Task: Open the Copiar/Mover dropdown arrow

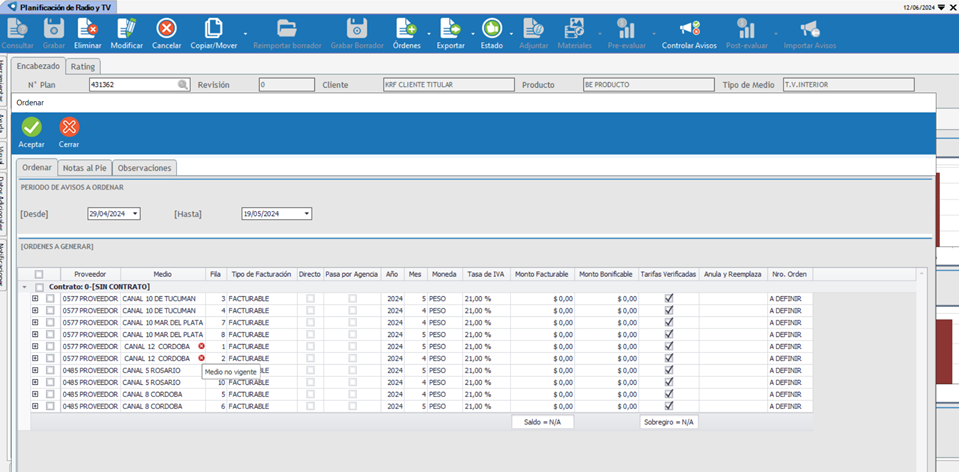Action: (x=245, y=34)
